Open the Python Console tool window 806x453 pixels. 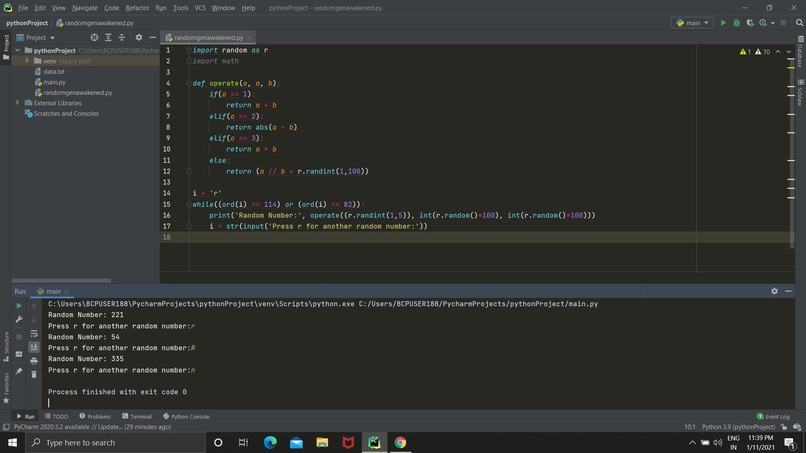(x=186, y=416)
